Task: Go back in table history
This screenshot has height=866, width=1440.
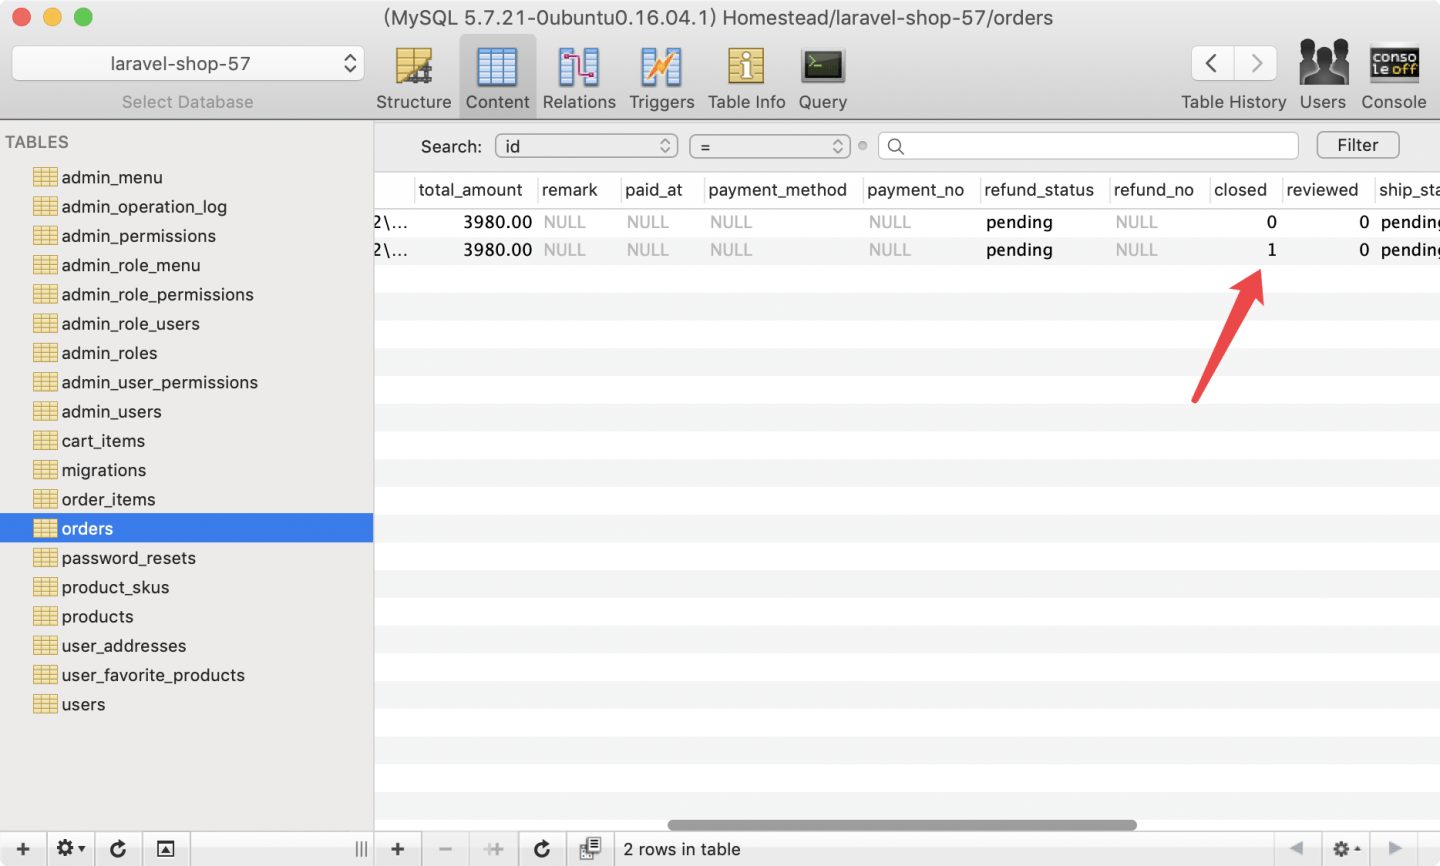Action: (x=1212, y=63)
